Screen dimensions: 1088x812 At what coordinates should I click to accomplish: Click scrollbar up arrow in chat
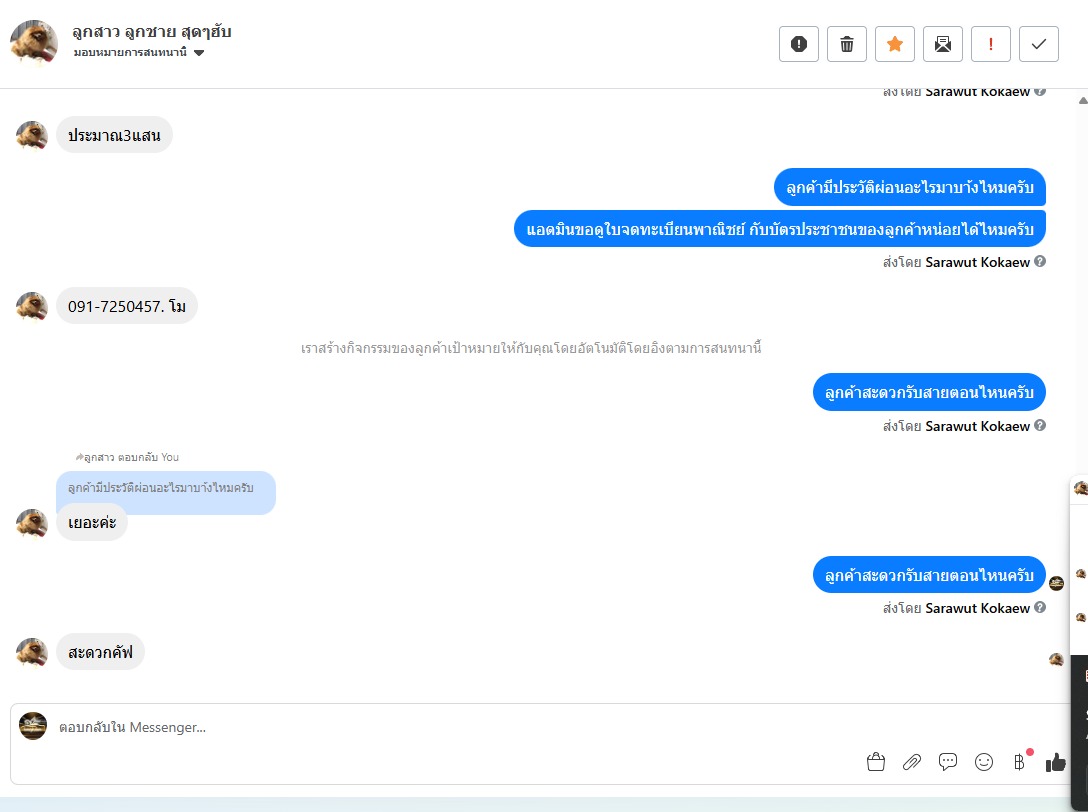(1082, 101)
